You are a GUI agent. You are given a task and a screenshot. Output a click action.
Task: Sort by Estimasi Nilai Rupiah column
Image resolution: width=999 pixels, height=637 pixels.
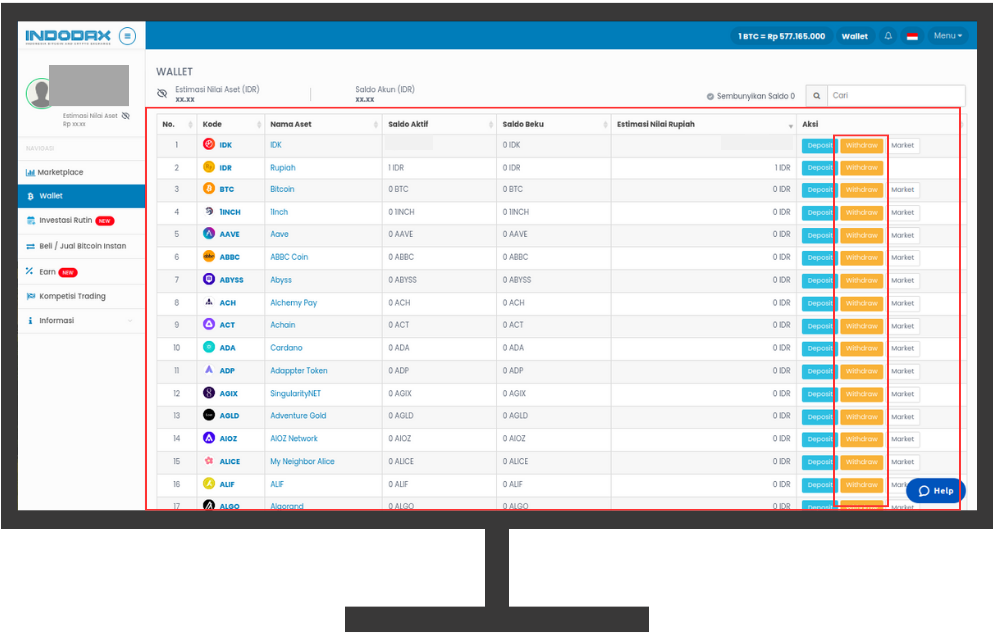pyautogui.click(x=704, y=124)
